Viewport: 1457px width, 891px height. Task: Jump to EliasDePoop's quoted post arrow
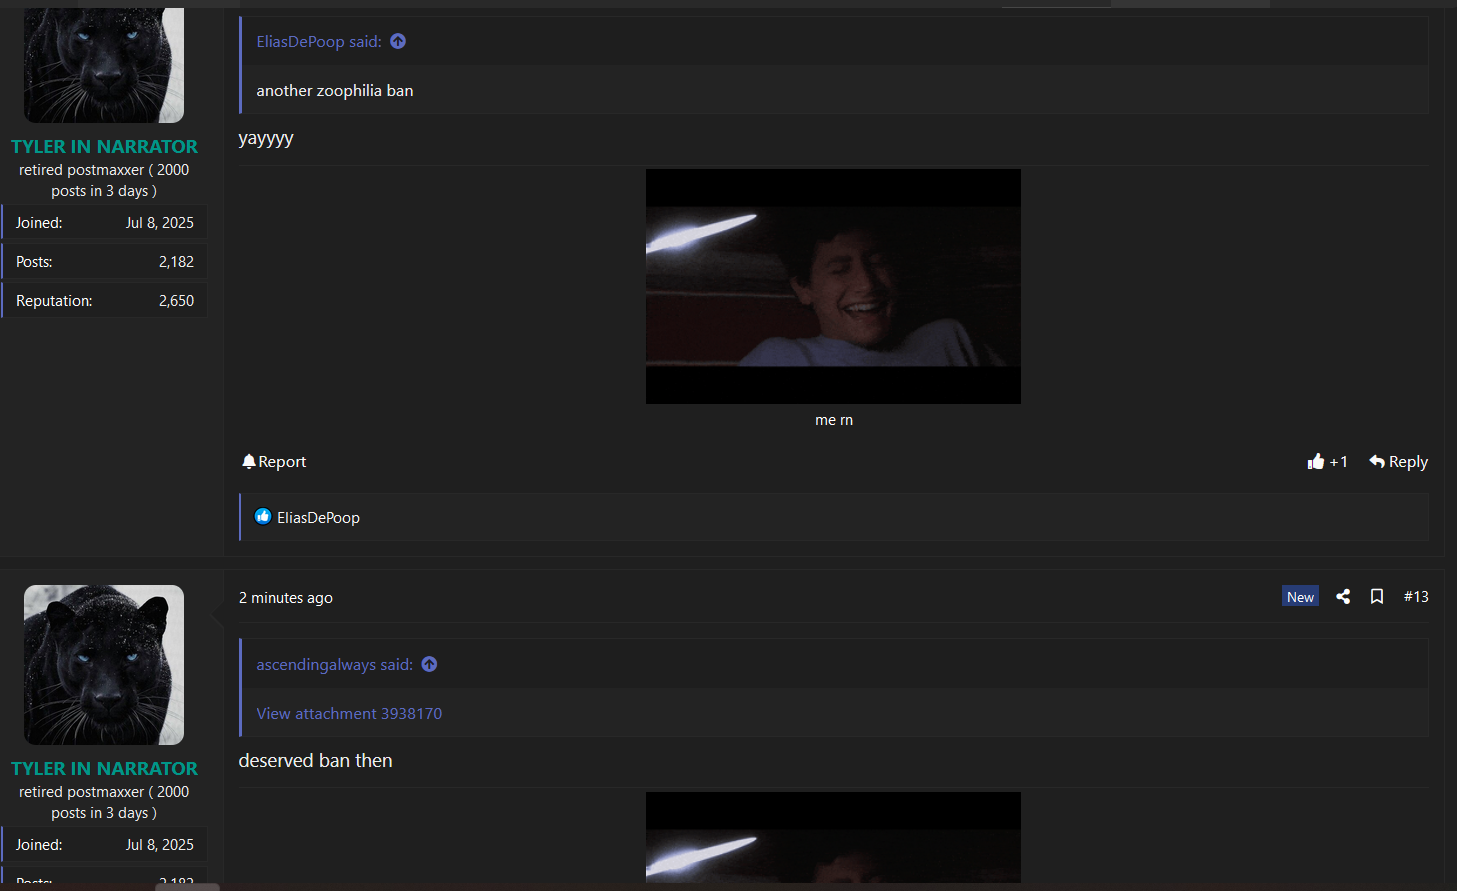click(398, 41)
